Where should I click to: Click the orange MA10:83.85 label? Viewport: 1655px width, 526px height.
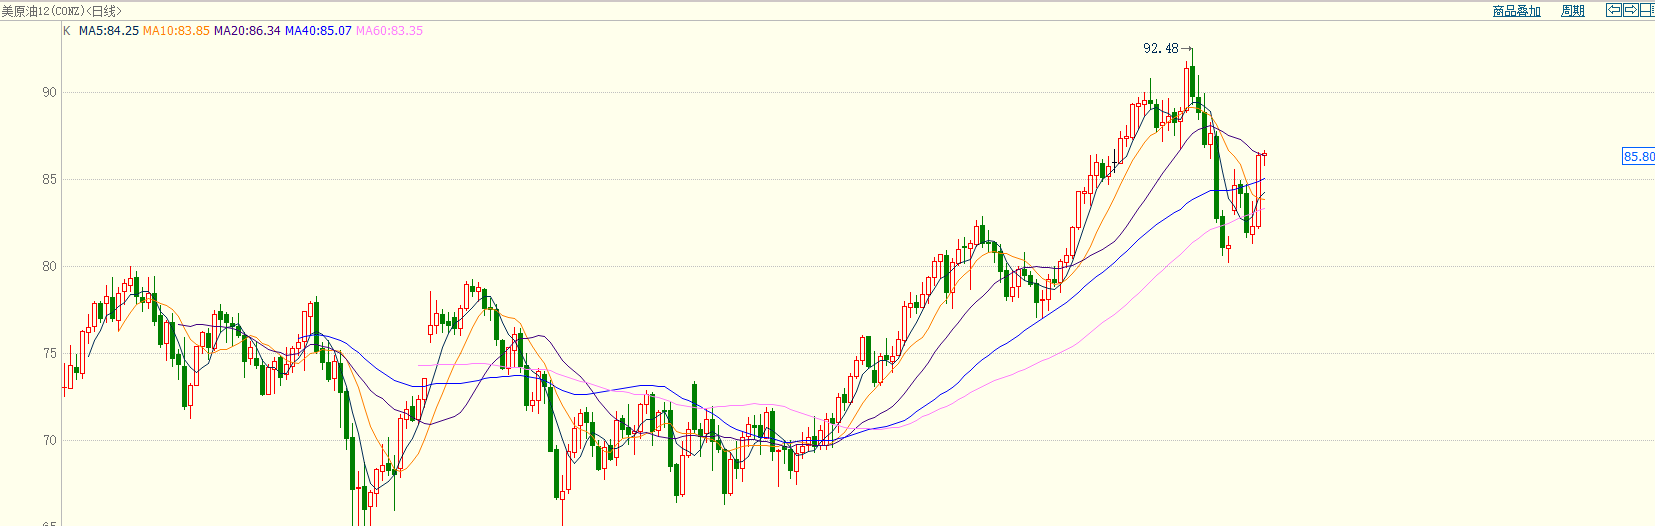pyautogui.click(x=176, y=31)
